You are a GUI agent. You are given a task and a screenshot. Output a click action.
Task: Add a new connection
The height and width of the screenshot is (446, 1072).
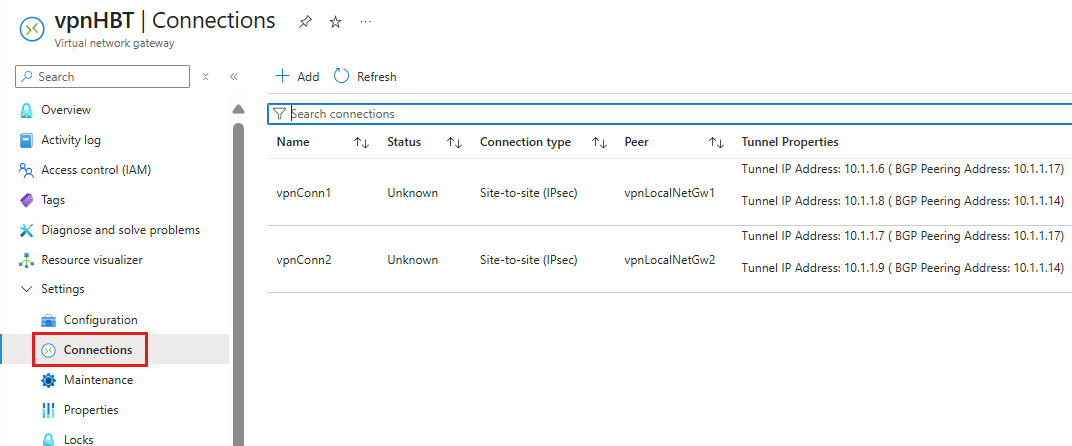click(297, 76)
